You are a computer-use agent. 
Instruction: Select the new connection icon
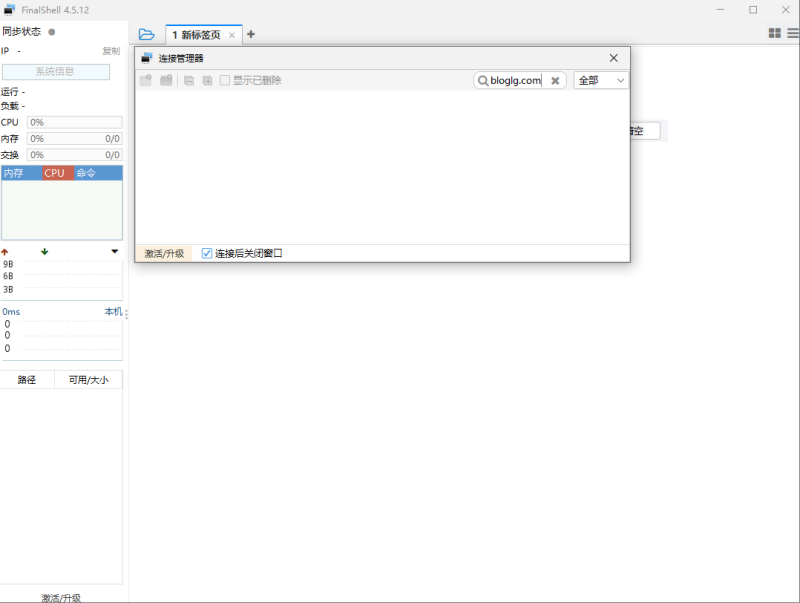[x=146, y=80]
